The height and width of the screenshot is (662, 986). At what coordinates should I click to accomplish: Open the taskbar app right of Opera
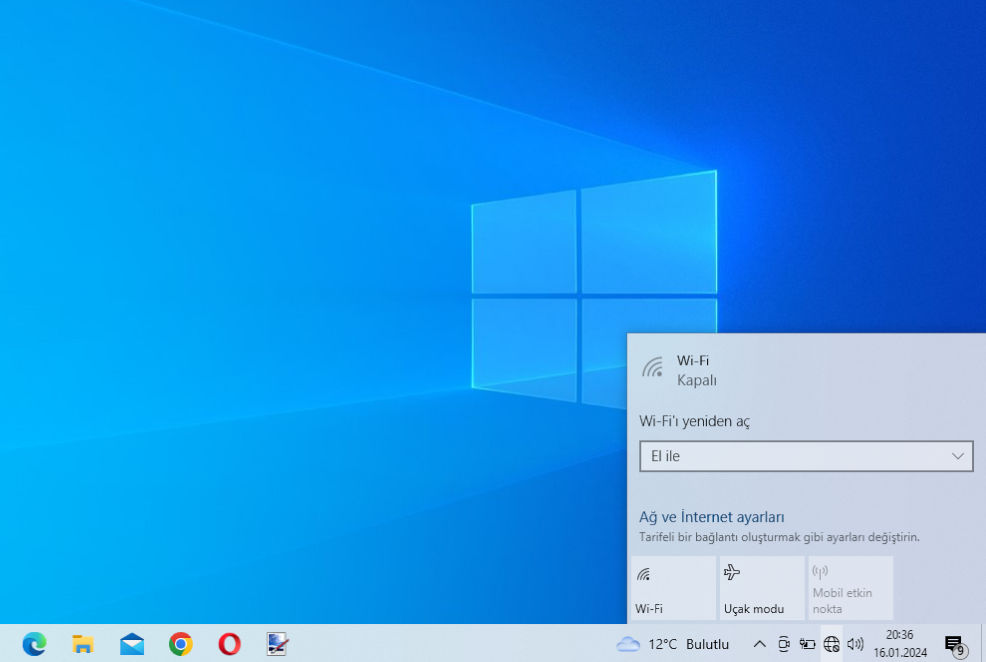point(278,644)
